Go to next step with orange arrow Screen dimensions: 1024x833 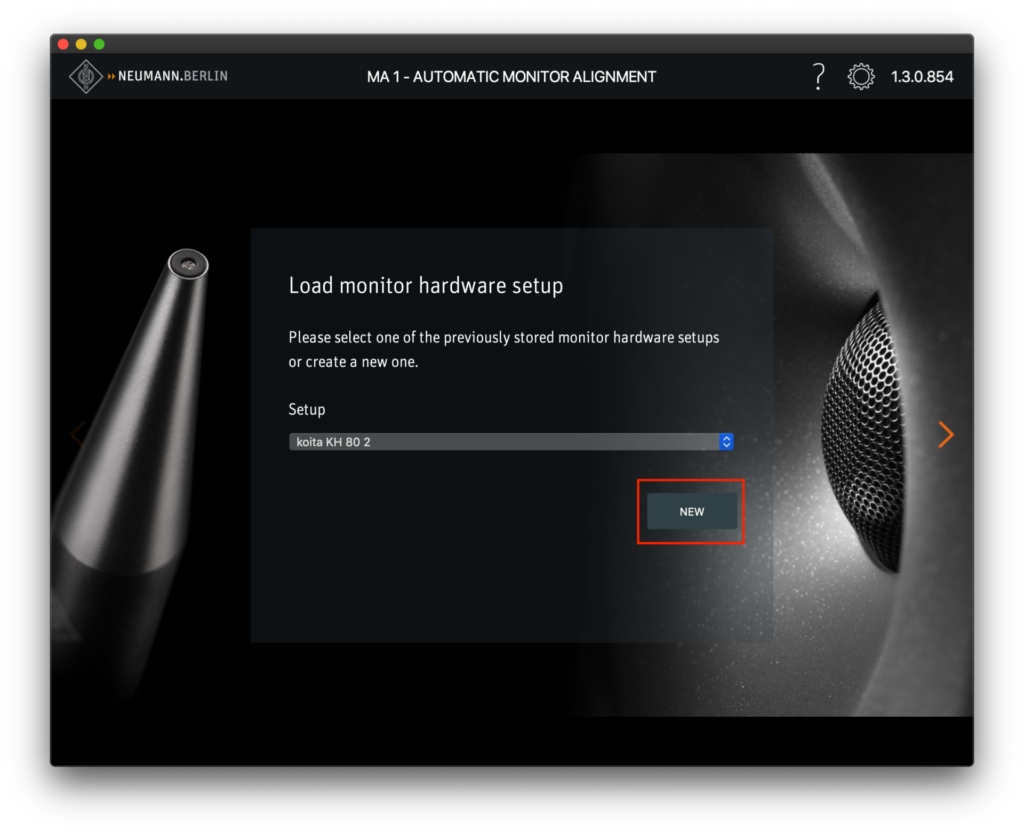pyautogui.click(x=946, y=434)
